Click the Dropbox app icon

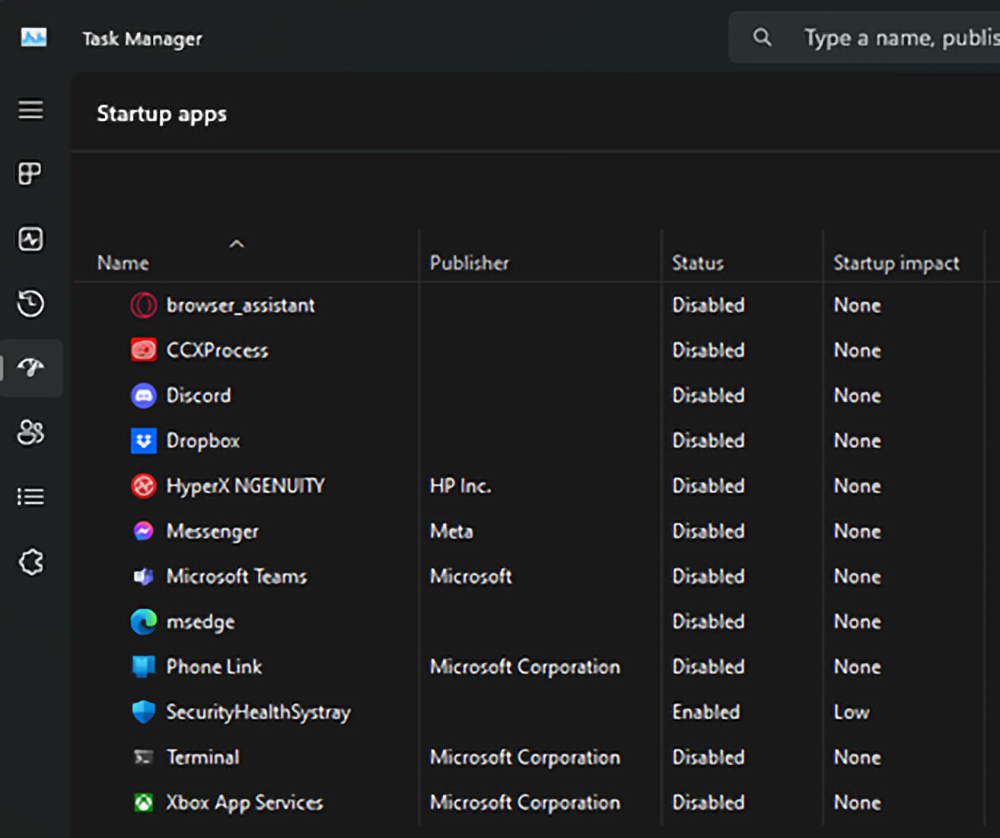(x=143, y=441)
